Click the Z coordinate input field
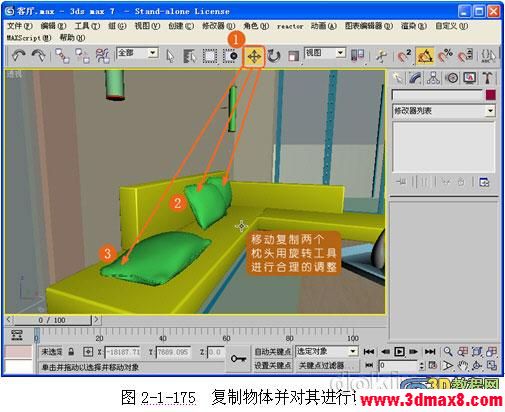505x412 pixels. pos(215,352)
